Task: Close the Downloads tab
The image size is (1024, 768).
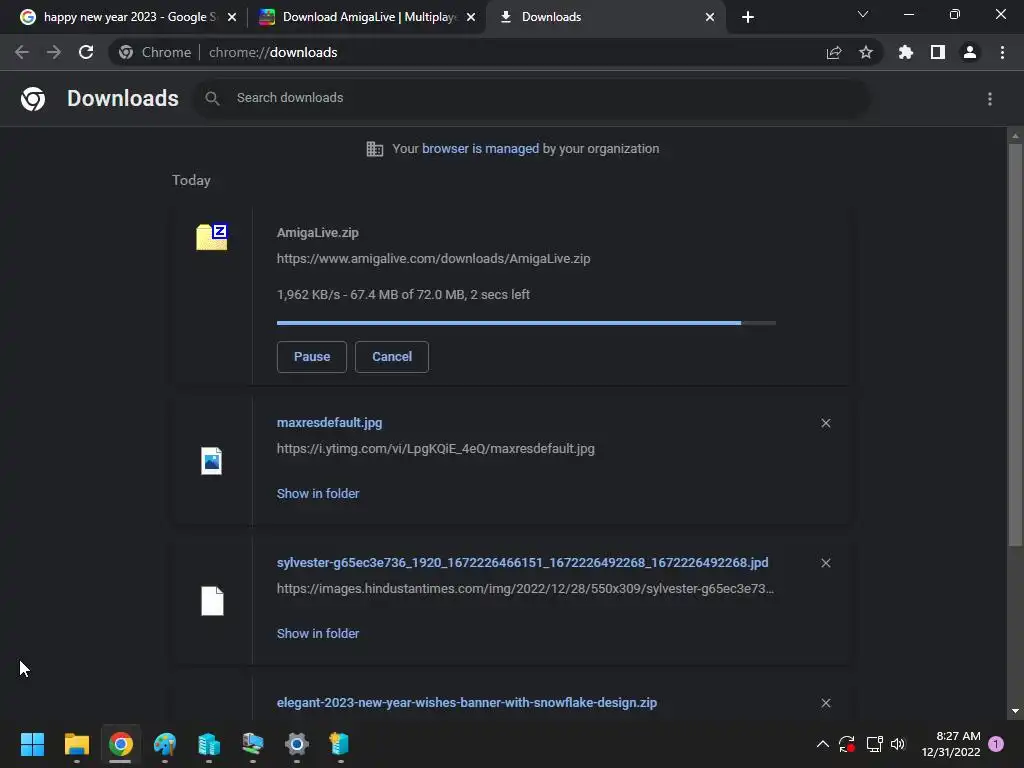Action: (x=710, y=18)
